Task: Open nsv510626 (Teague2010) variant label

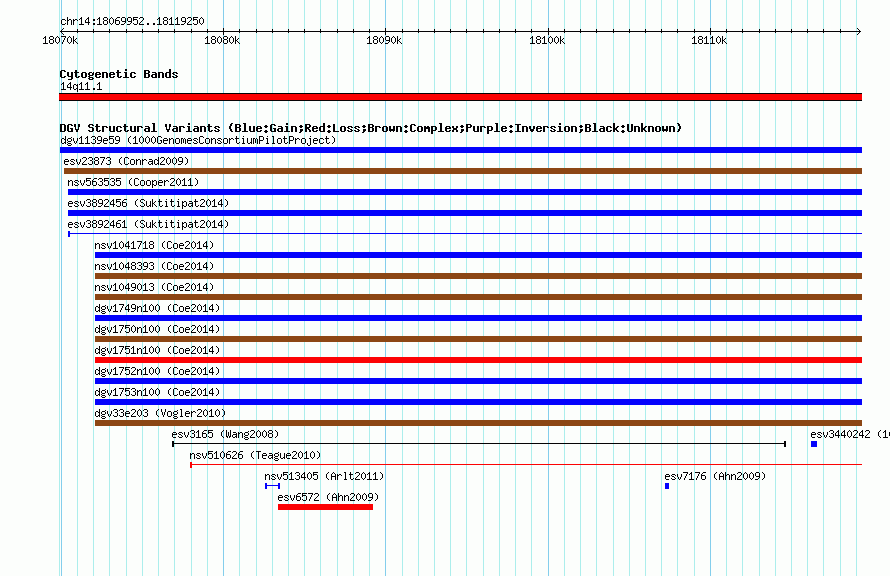Action: [255, 455]
